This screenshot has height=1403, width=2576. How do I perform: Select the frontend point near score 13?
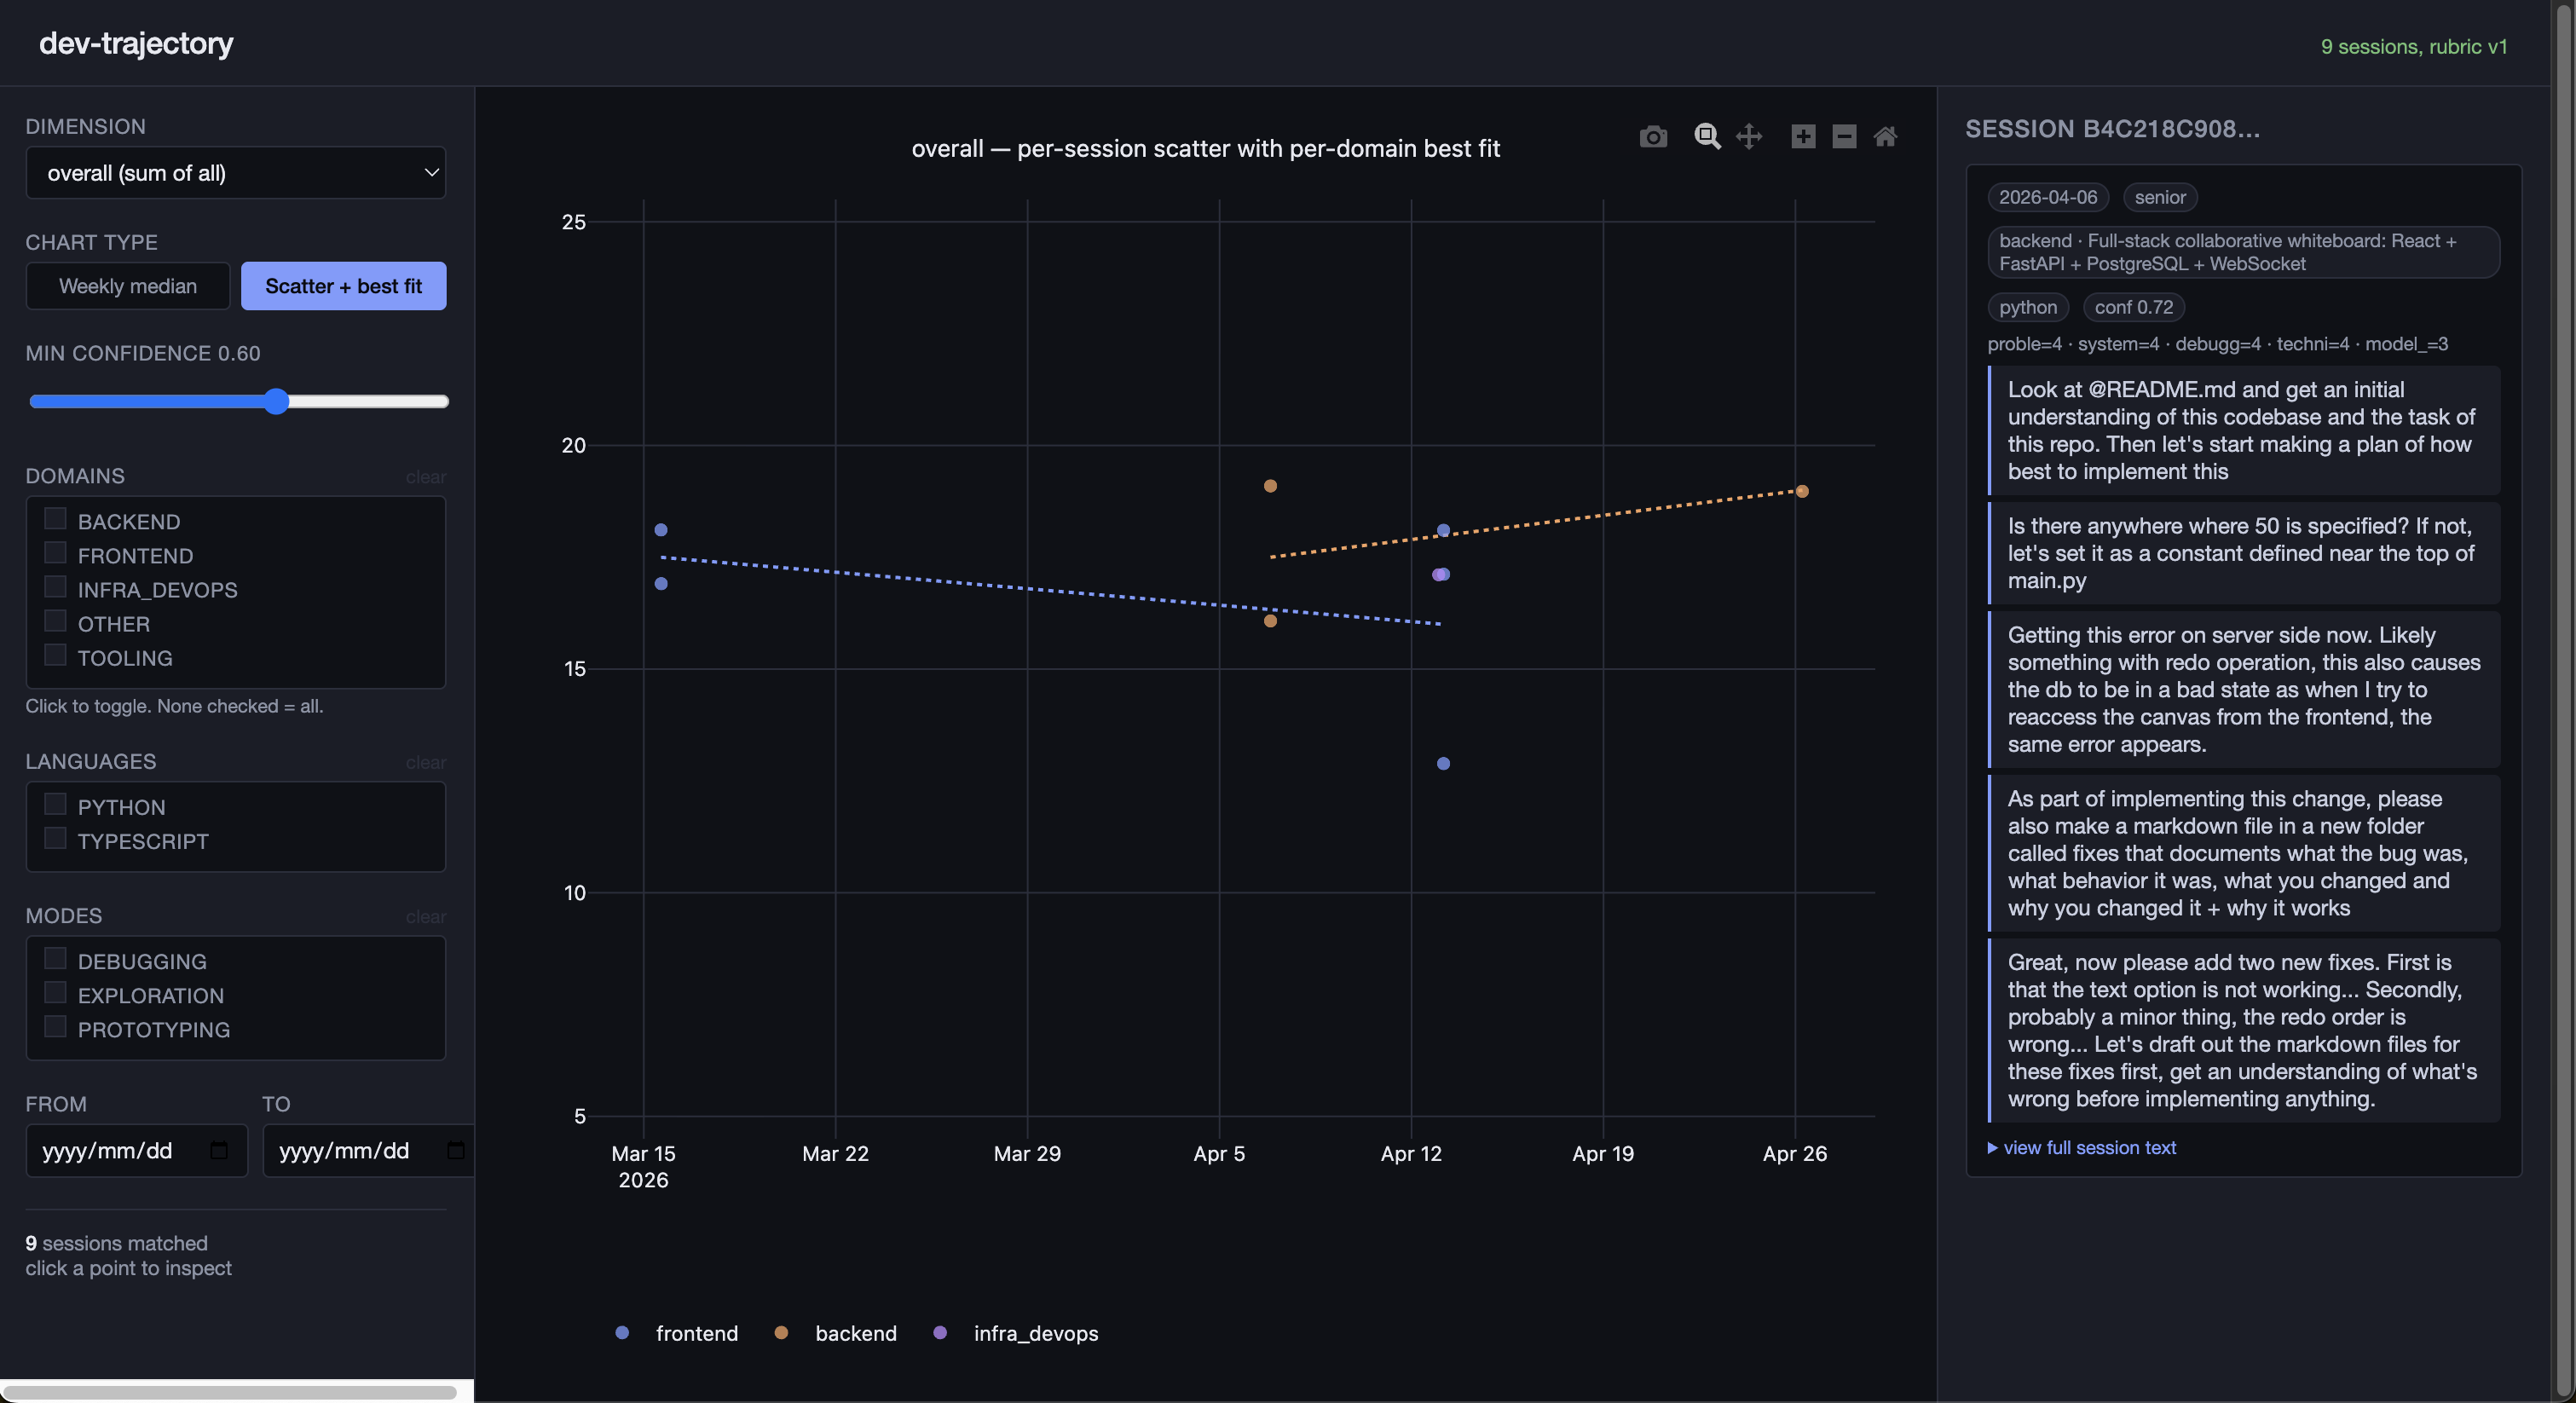coord(1443,763)
